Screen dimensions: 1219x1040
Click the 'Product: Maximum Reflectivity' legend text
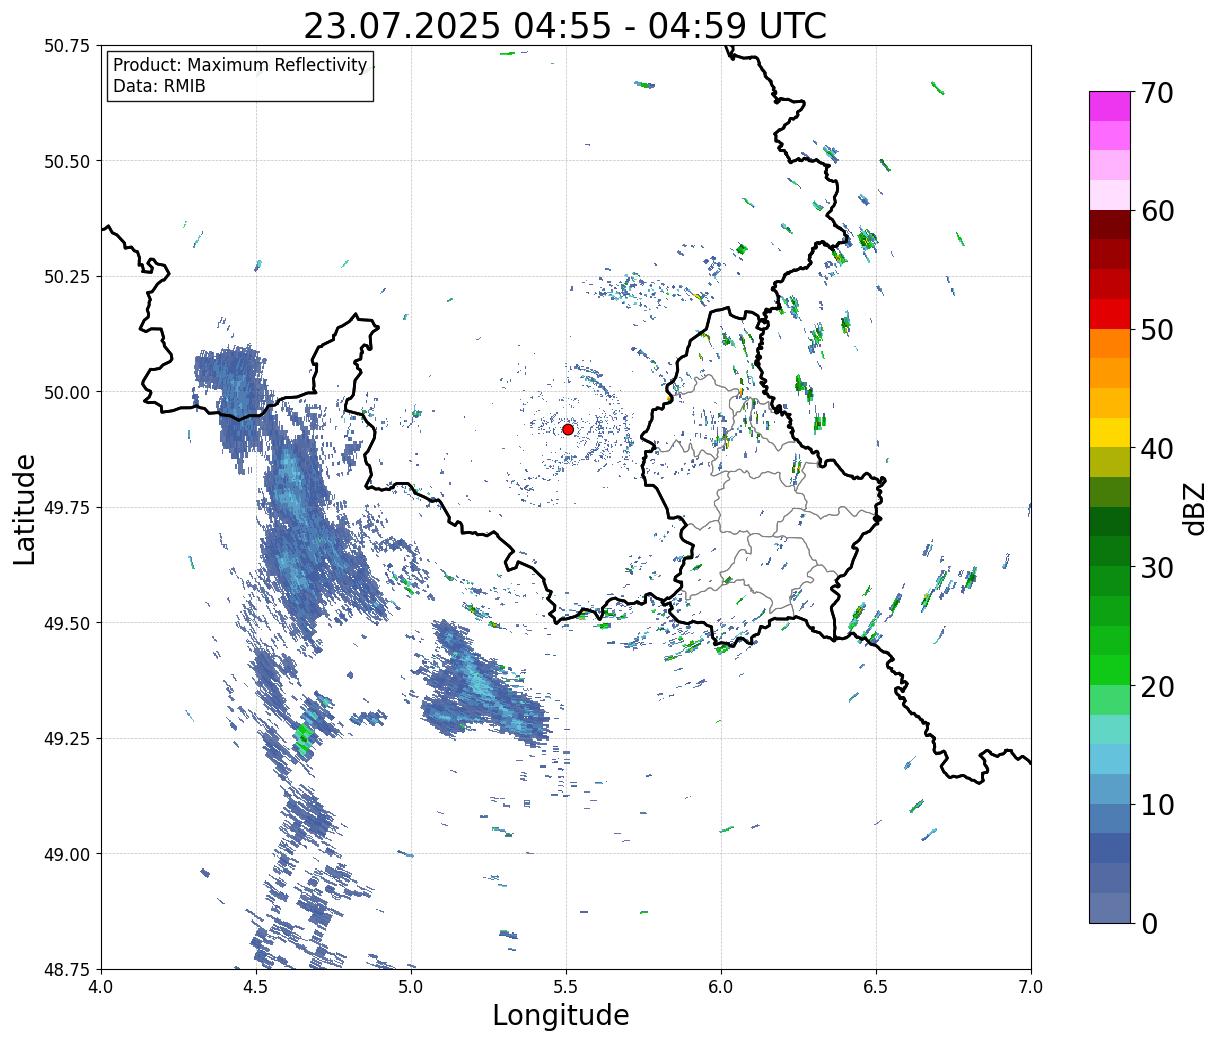tap(240, 65)
